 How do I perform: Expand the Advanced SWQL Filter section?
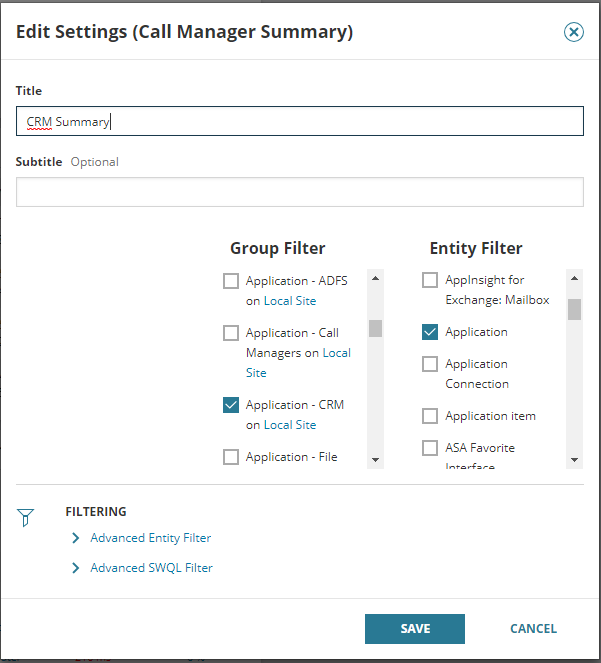click(151, 568)
